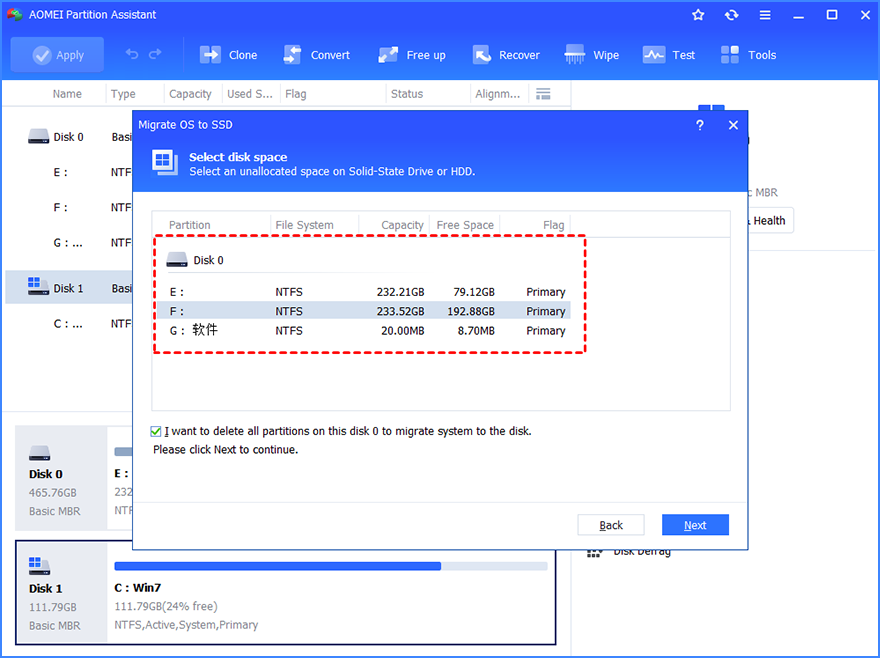
Task: Click the Capacity column header in dialog
Action: (x=402, y=225)
